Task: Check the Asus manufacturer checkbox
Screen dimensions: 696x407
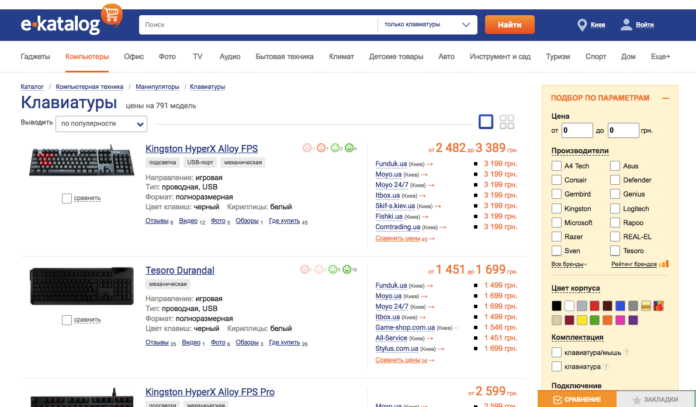Action: (x=615, y=166)
